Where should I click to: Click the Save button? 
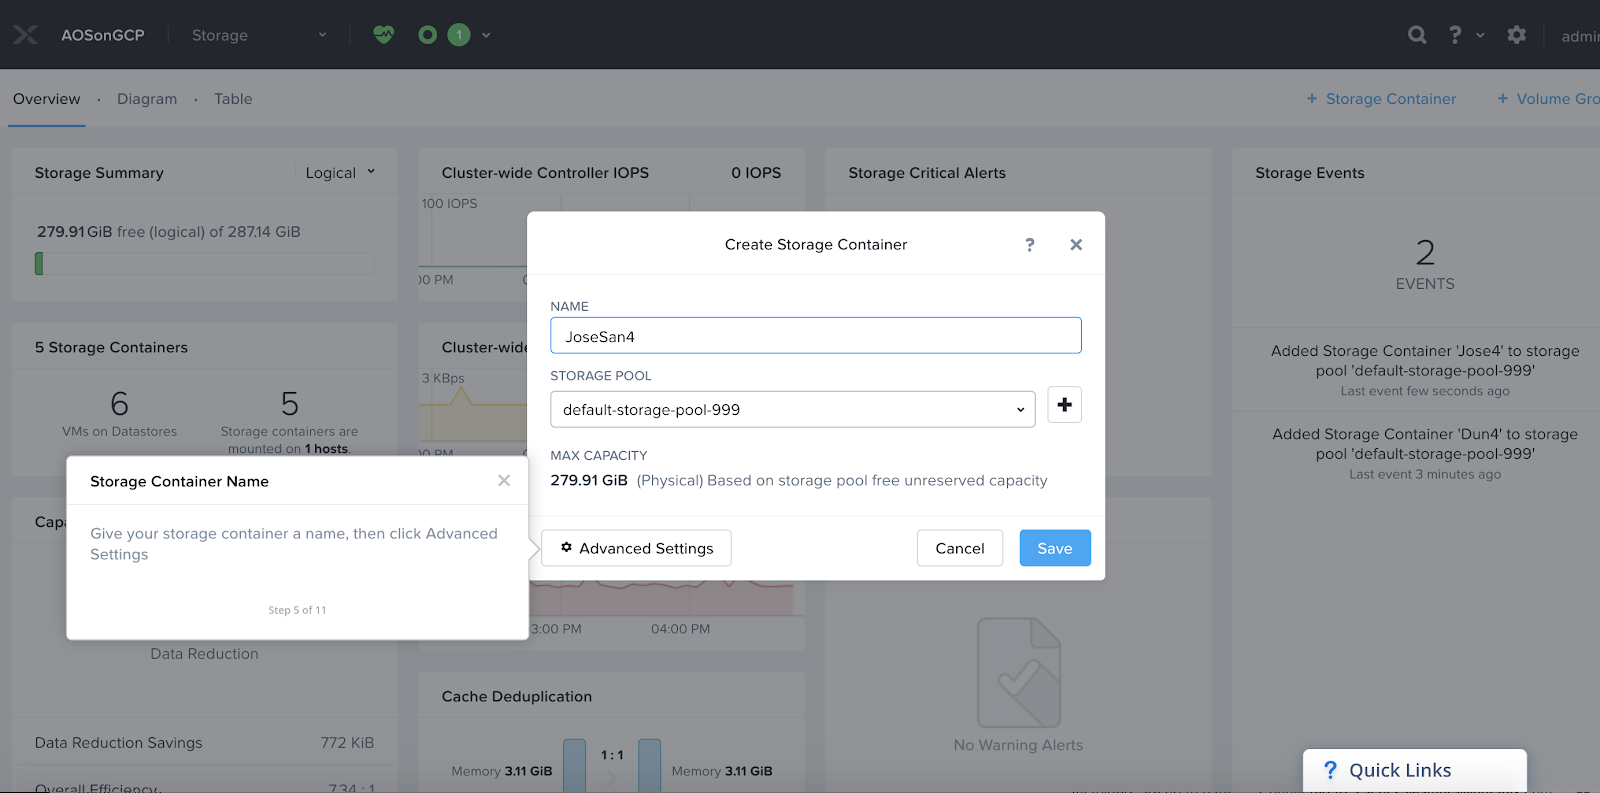pos(1054,548)
